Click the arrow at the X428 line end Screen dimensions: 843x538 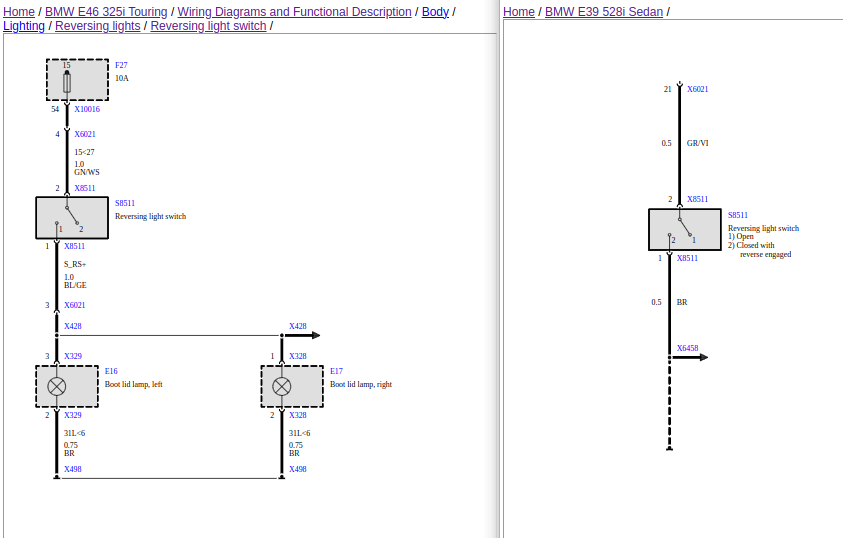[x=310, y=336]
